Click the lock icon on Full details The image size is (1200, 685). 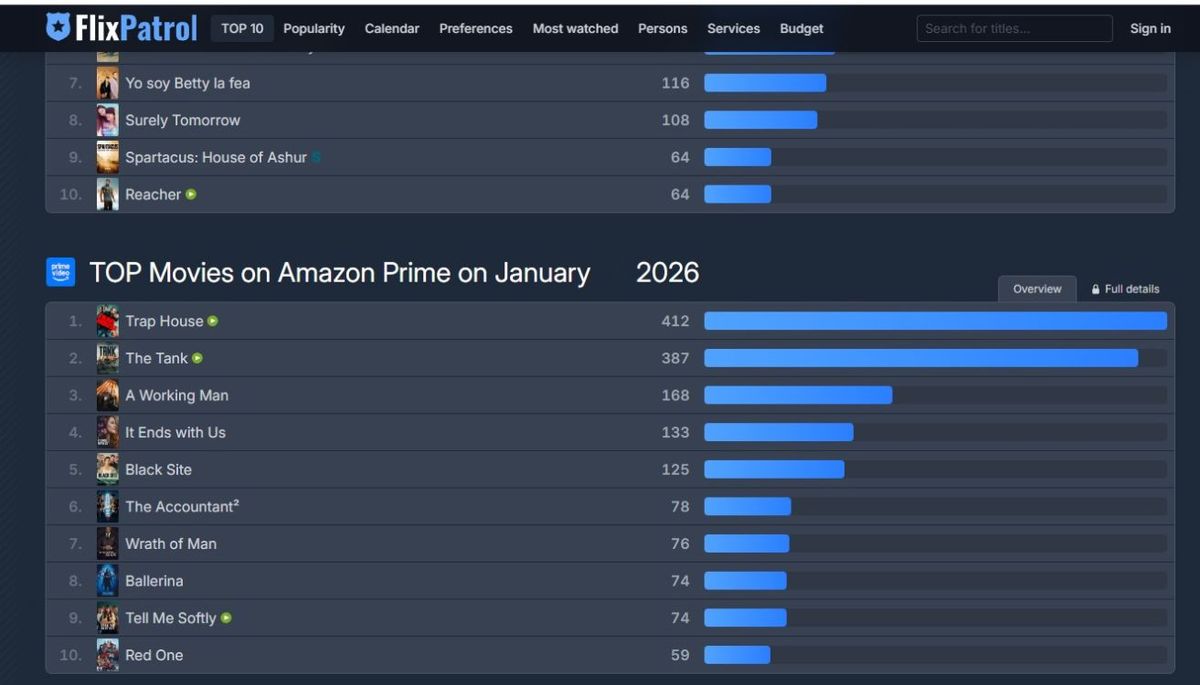[x=1096, y=289]
